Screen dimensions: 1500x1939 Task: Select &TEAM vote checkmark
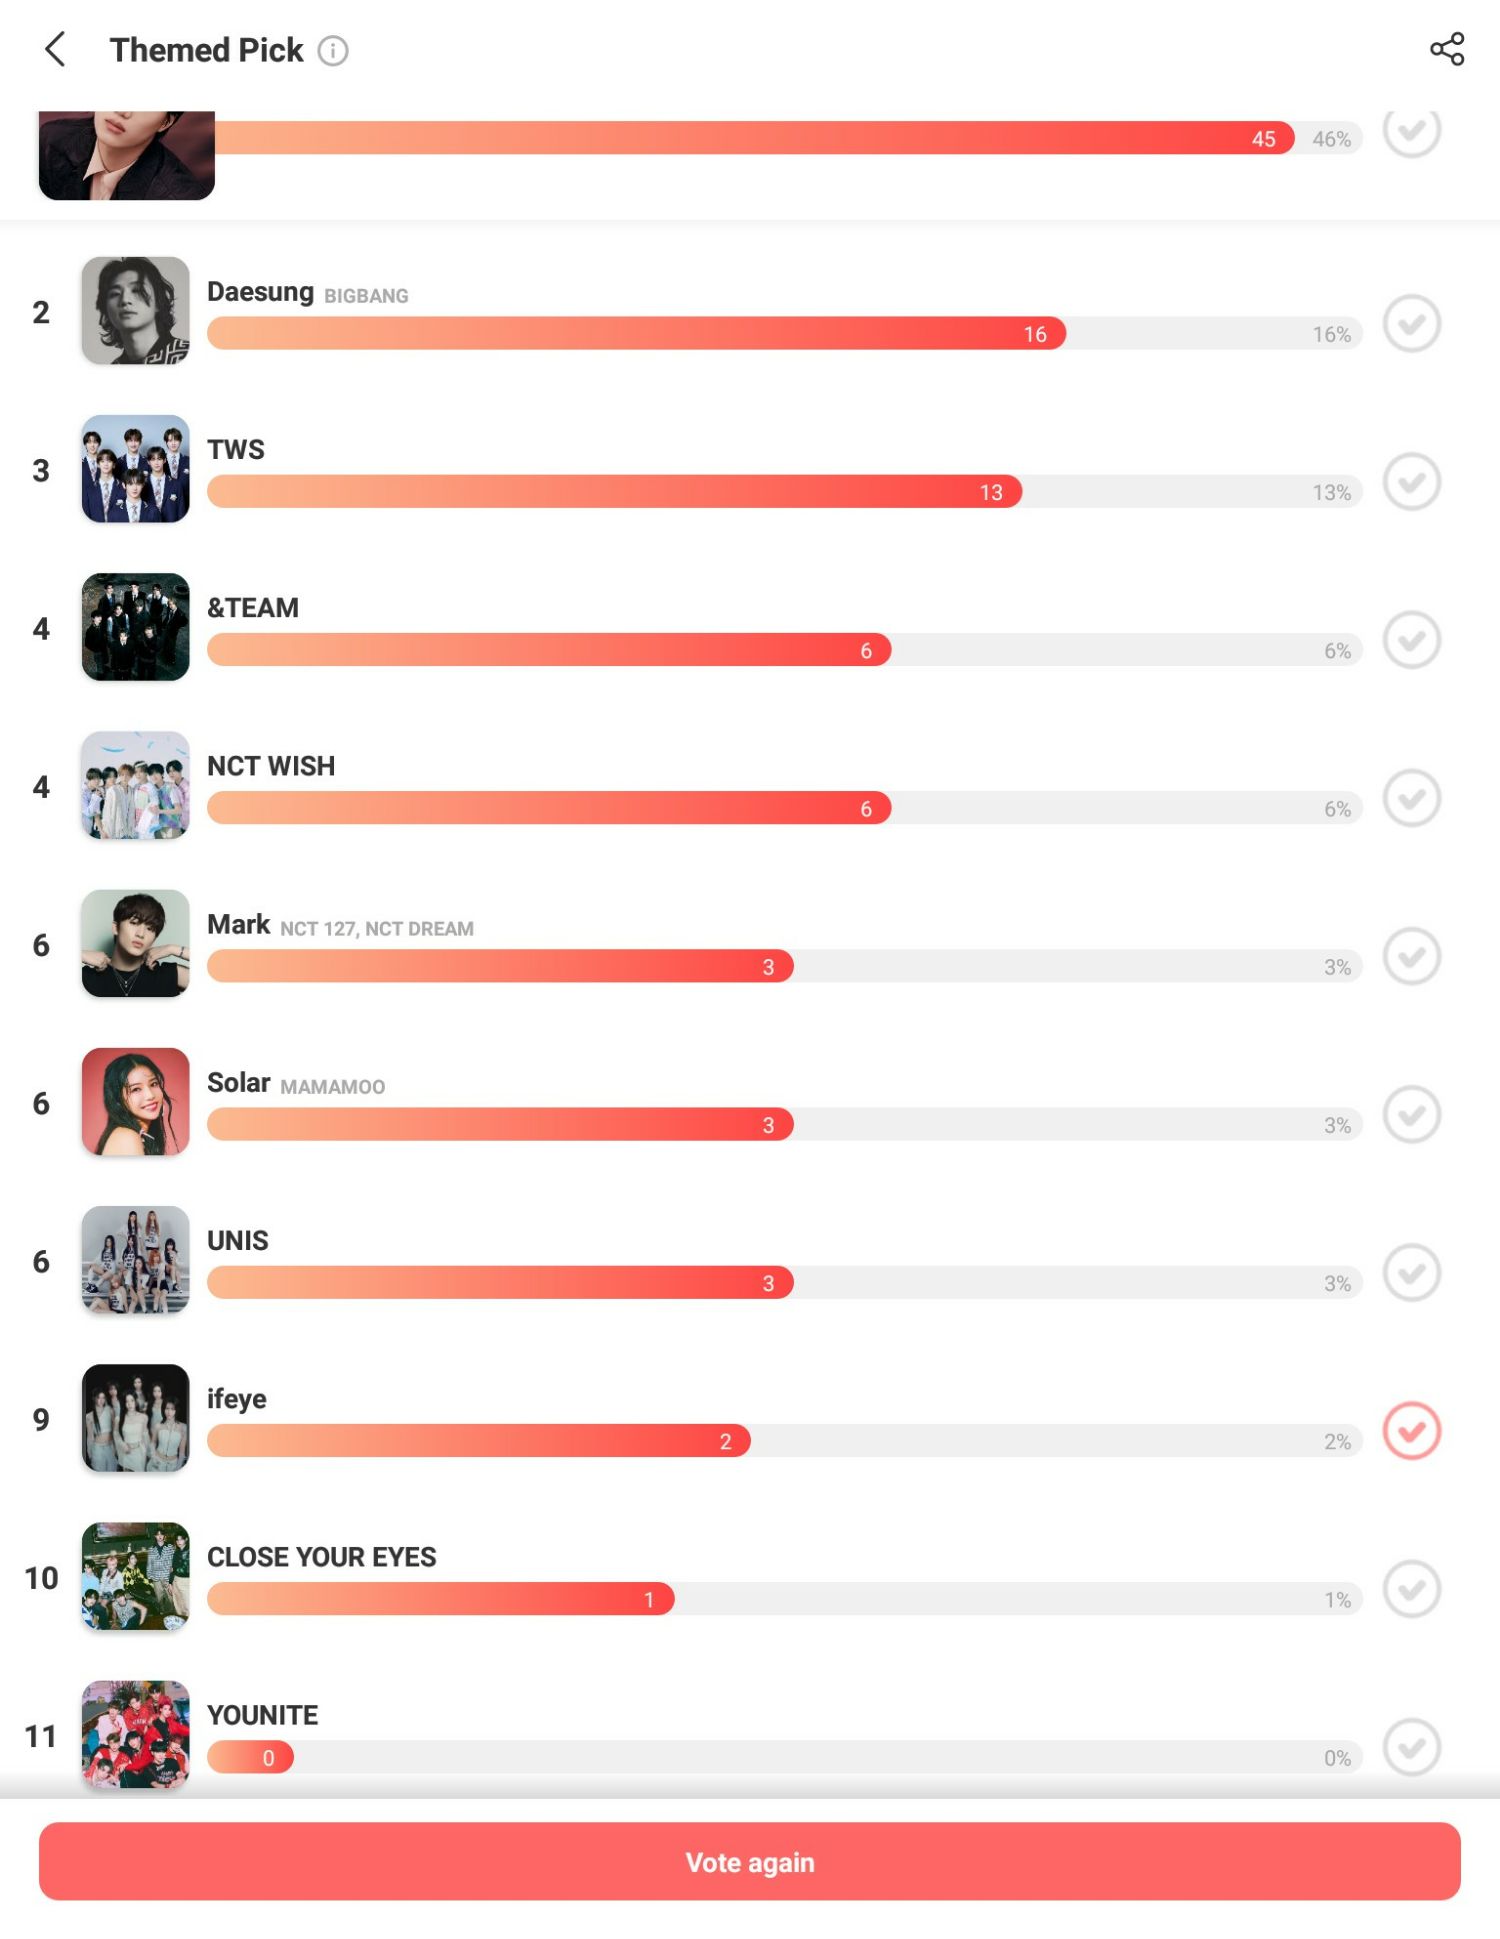tap(1411, 639)
